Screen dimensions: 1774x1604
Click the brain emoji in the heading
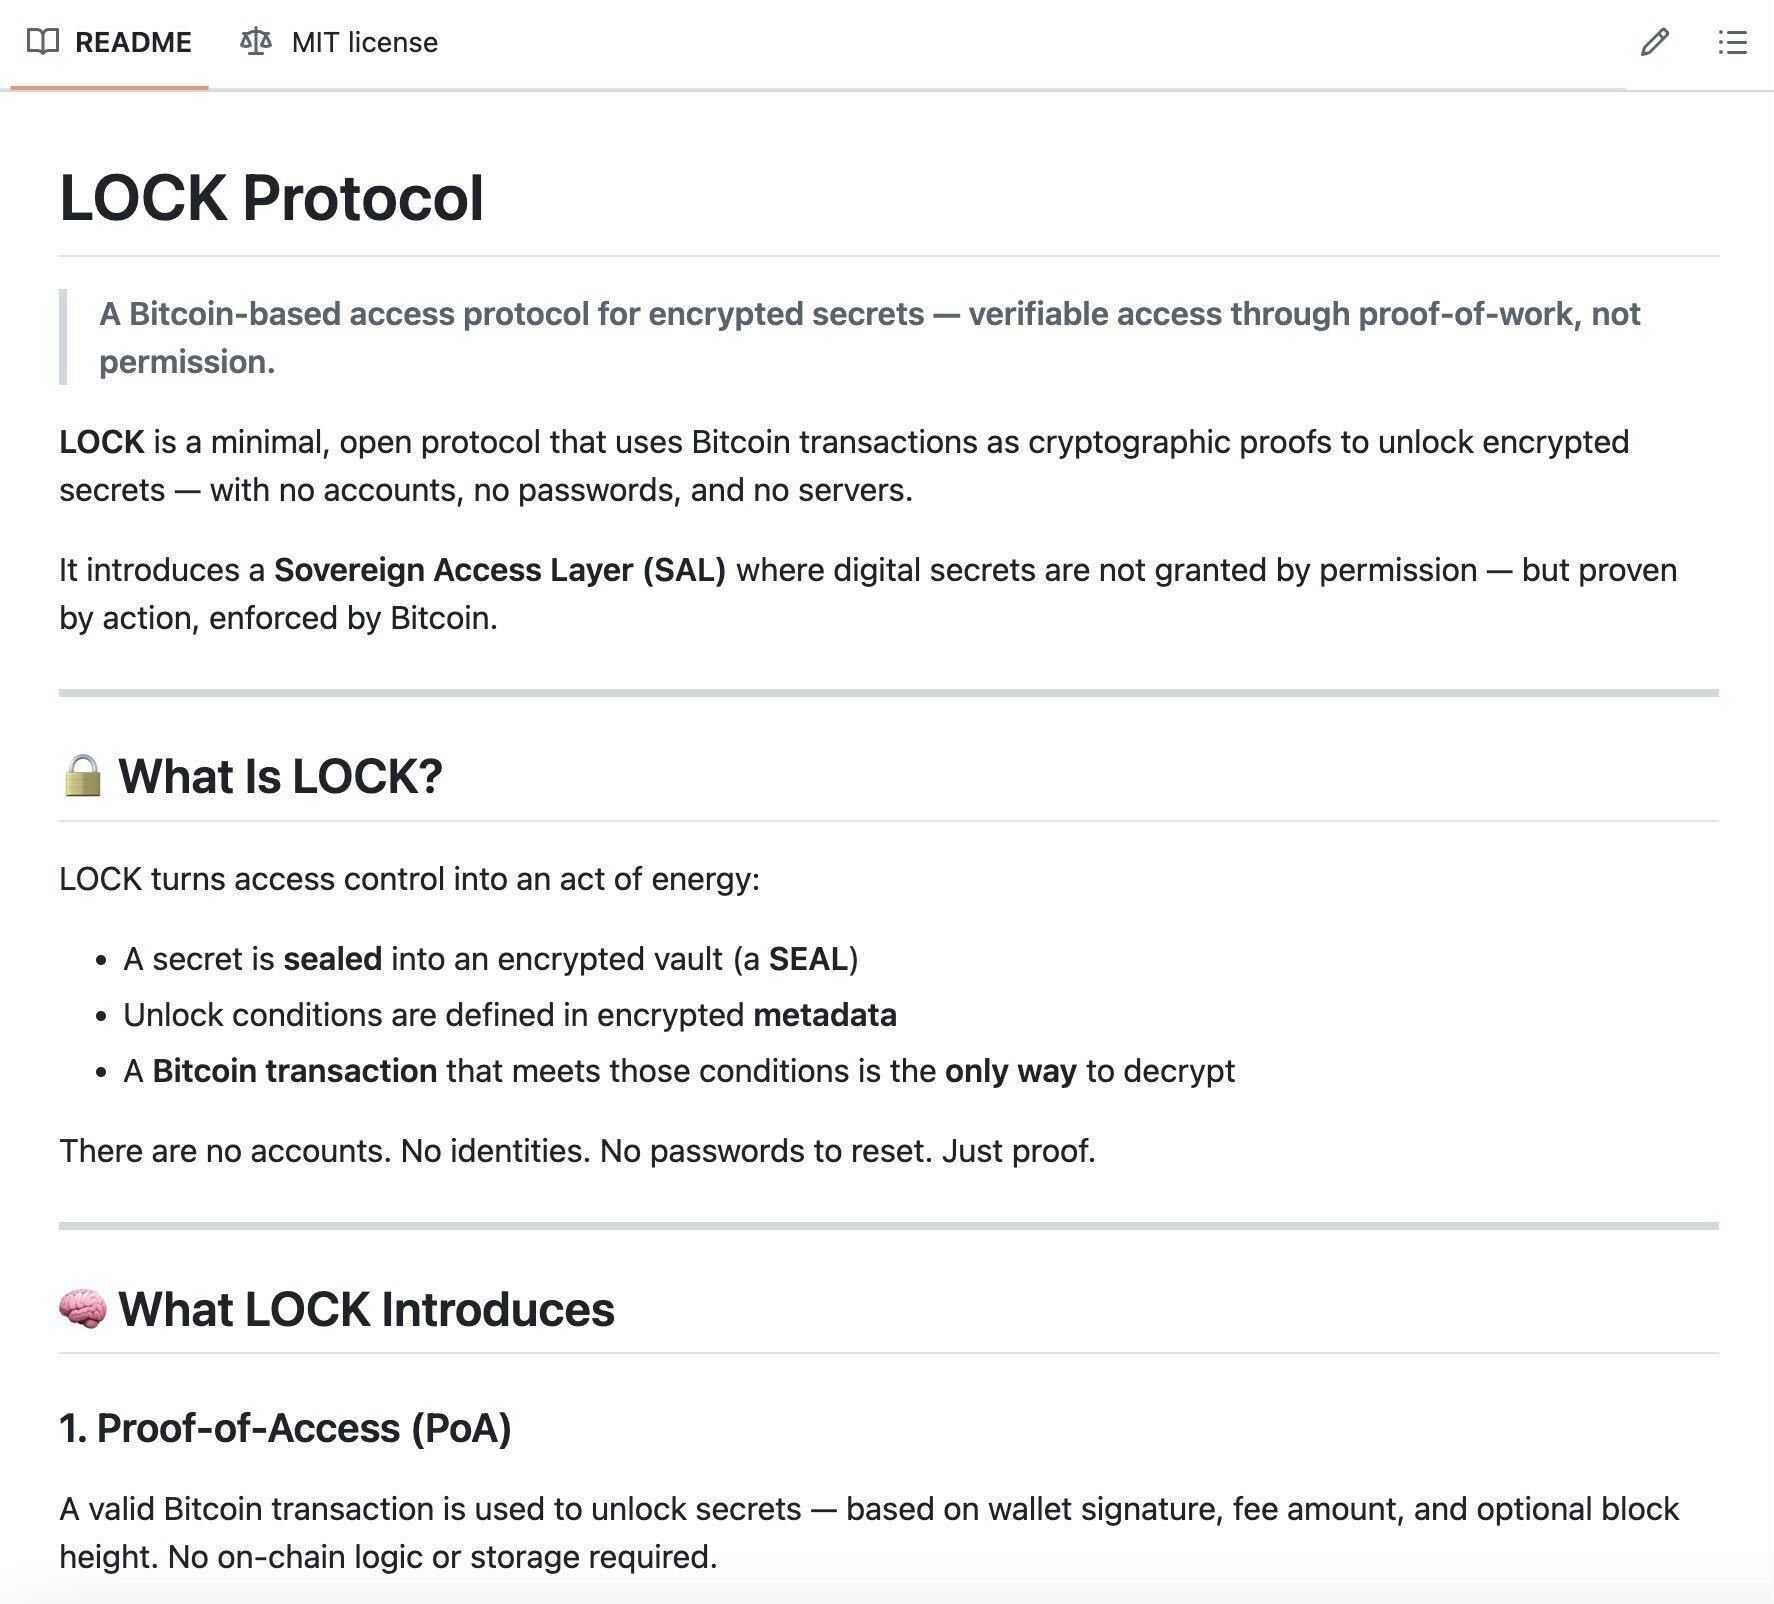click(x=82, y=1309)
